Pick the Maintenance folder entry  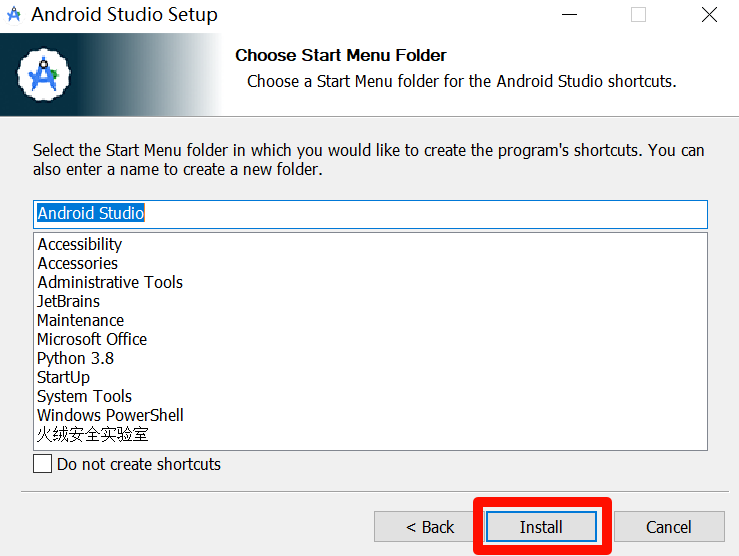pyautogui.click(x=81, y=320)
